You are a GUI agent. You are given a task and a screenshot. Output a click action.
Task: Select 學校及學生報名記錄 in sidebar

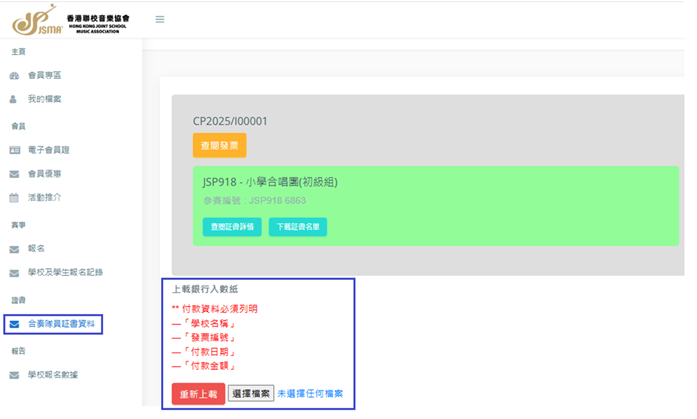(x=65, y=272)
